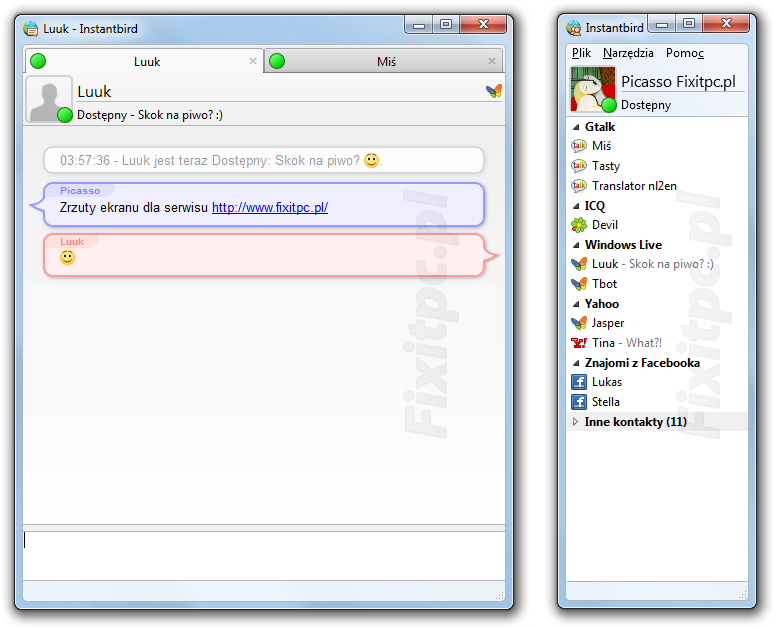Open the Plik menu

(x=581, y=53)
